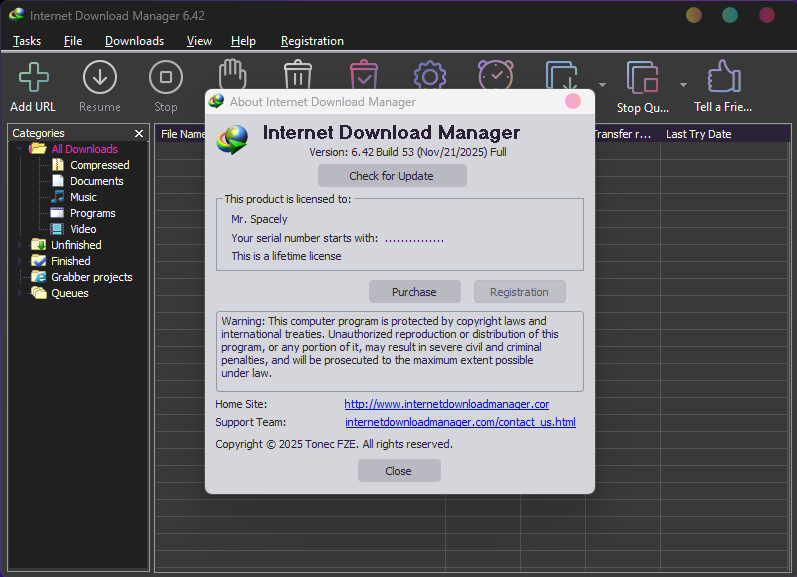Expand the Unfinished category node
797x577 pixels.
[x=19, y=245]
